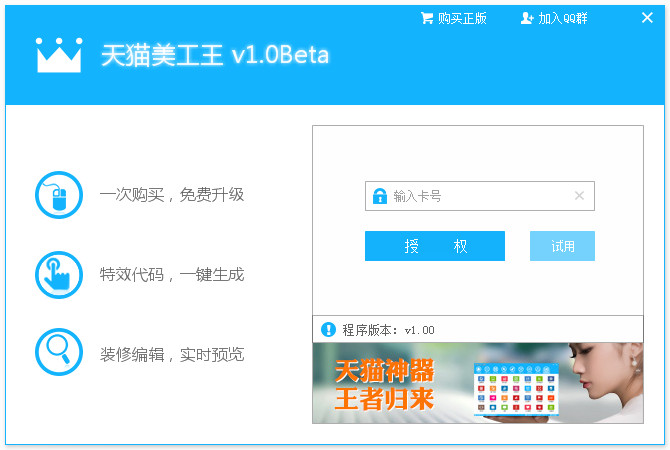Click the 一次购买，免费升级 label
Viewport: 670px width, 450px height.
172,195
